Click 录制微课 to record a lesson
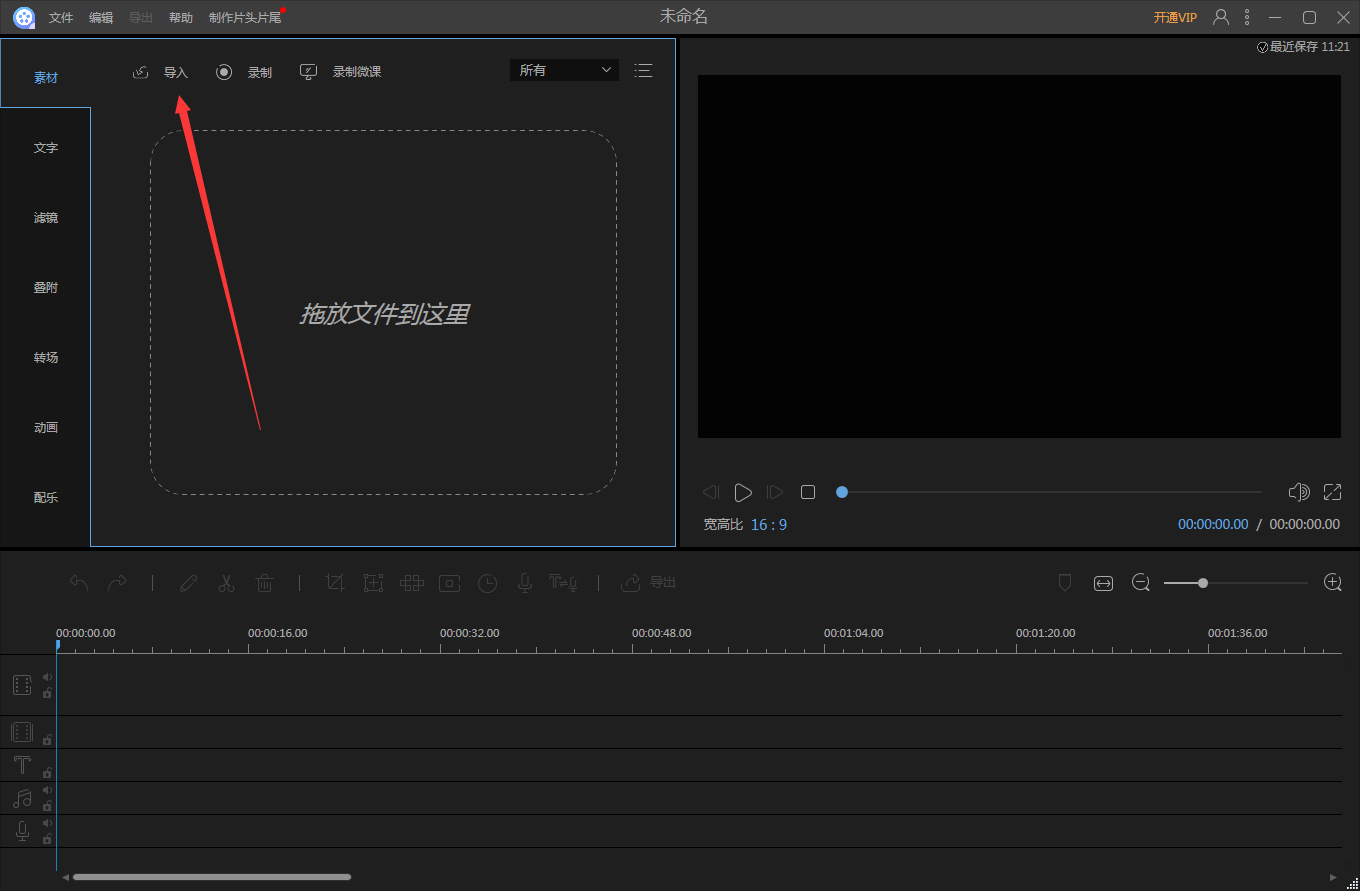1360x891 pixels. click(x=356, y=71)
